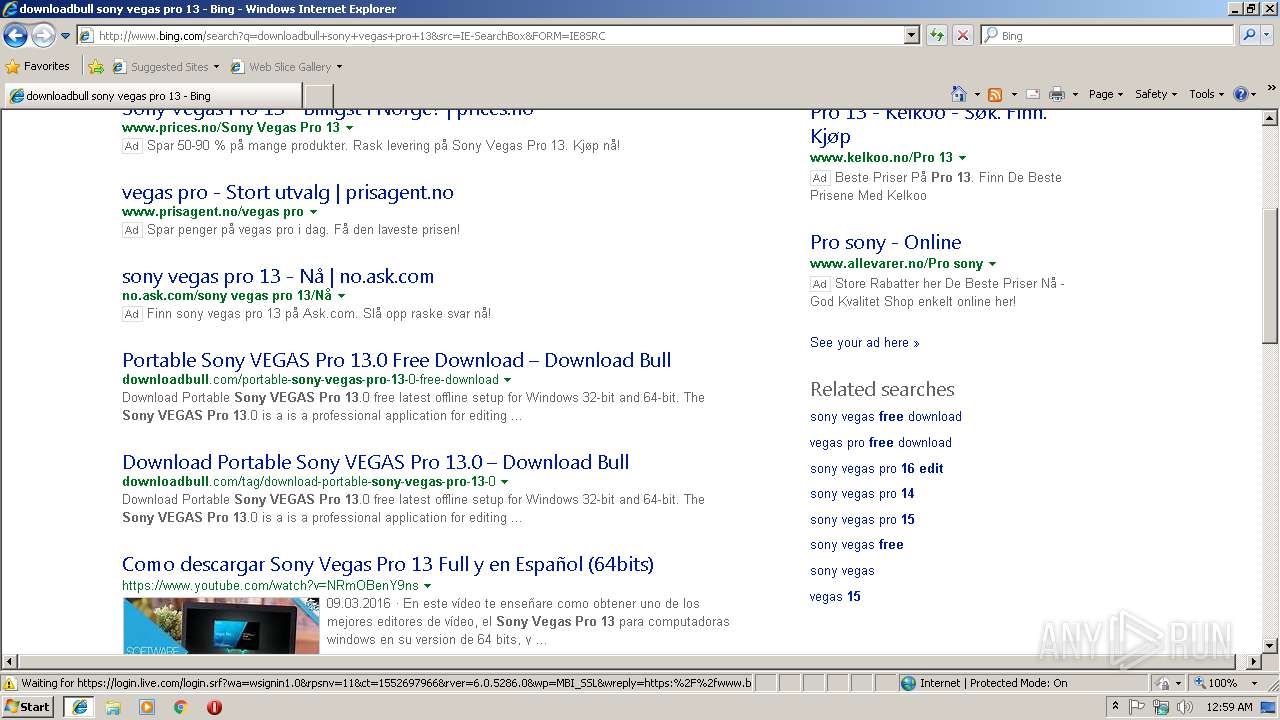Open the Como descargar Sony Vegas Pro 13 result

click(x=387, y=564)
